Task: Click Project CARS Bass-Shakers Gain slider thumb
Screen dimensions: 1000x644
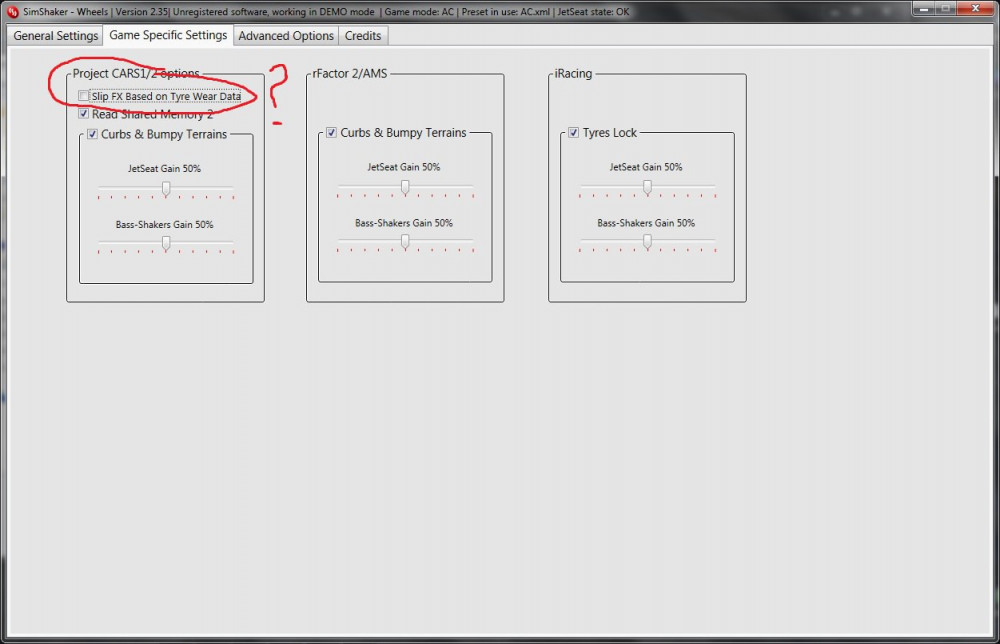Action: click(x=166, y=243)
